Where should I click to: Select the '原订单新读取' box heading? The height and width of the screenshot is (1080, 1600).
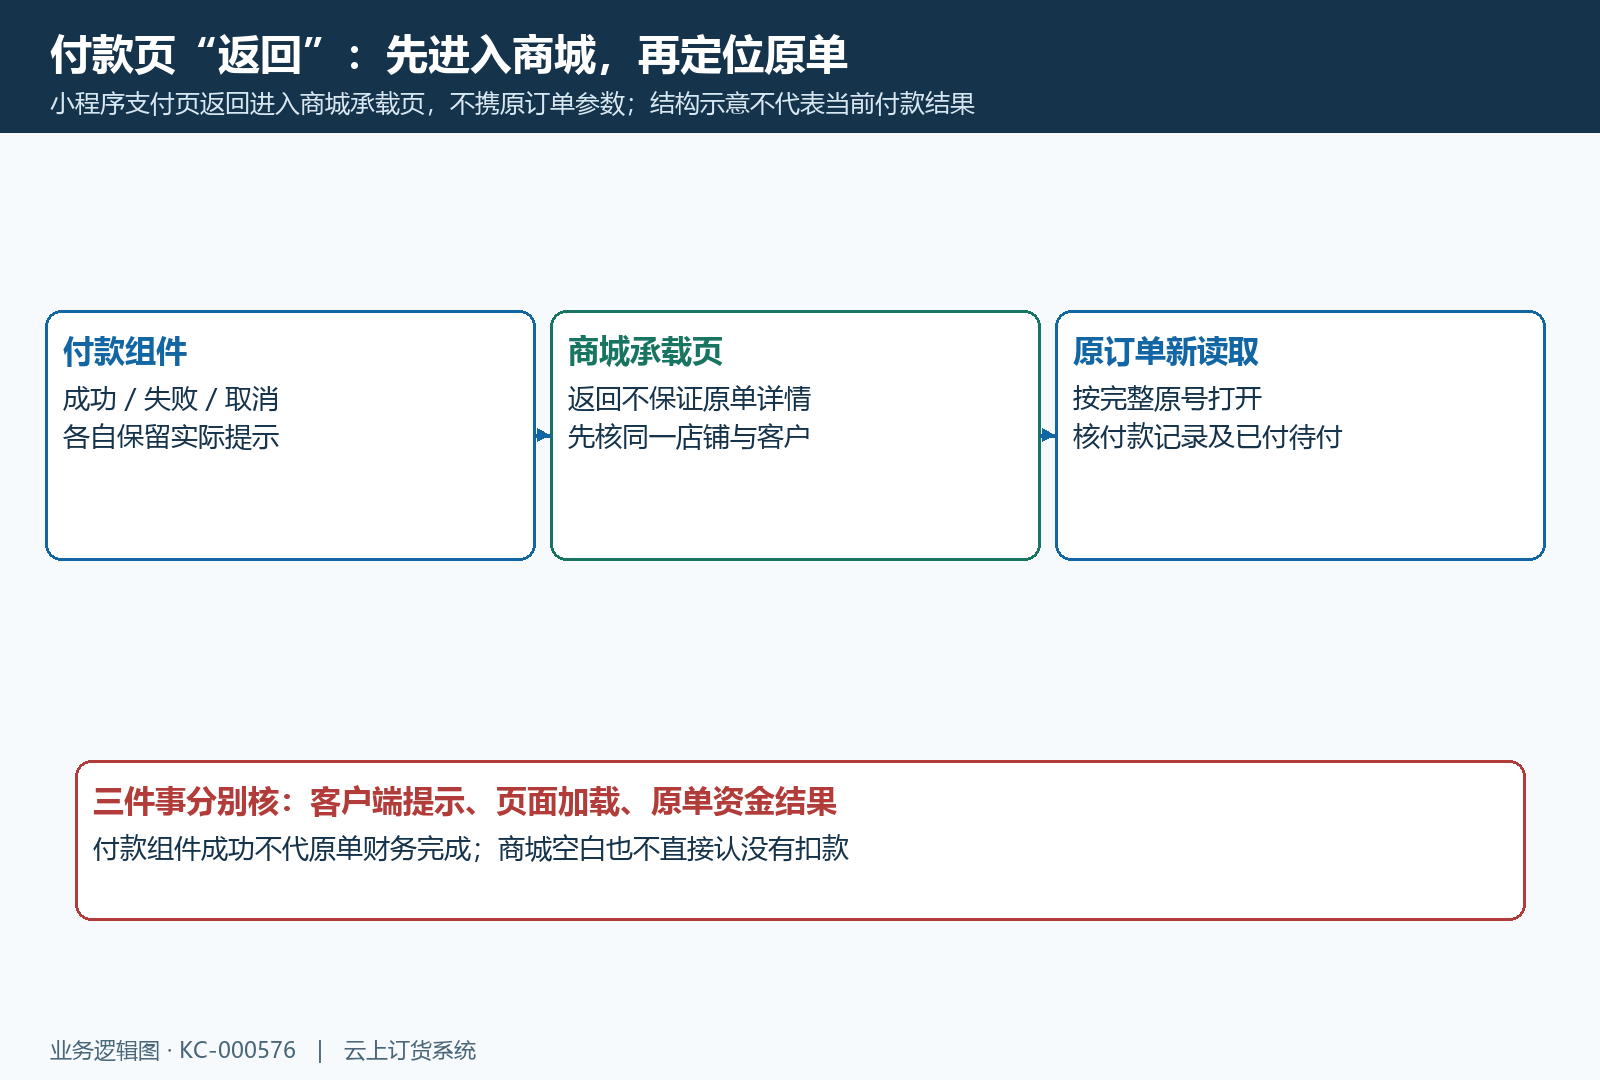[x=1166, y=351]
